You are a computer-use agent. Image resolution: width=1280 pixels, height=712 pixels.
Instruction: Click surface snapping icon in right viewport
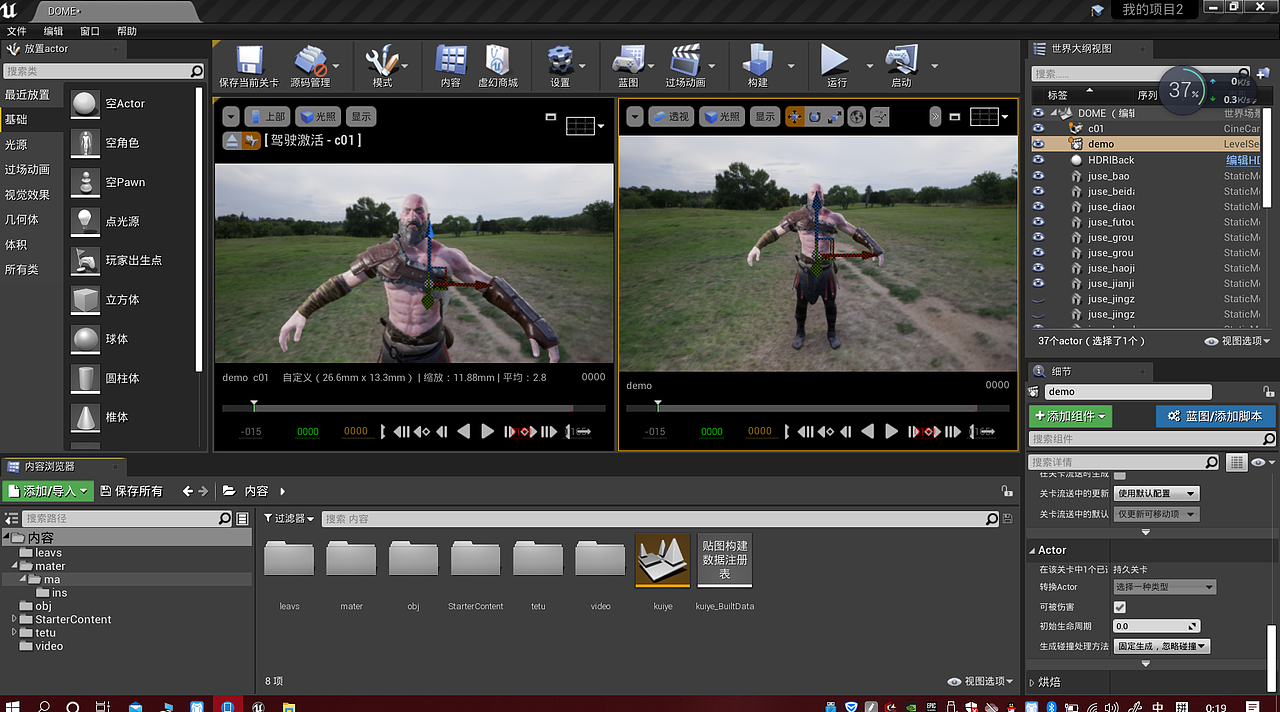coord(880,117)
